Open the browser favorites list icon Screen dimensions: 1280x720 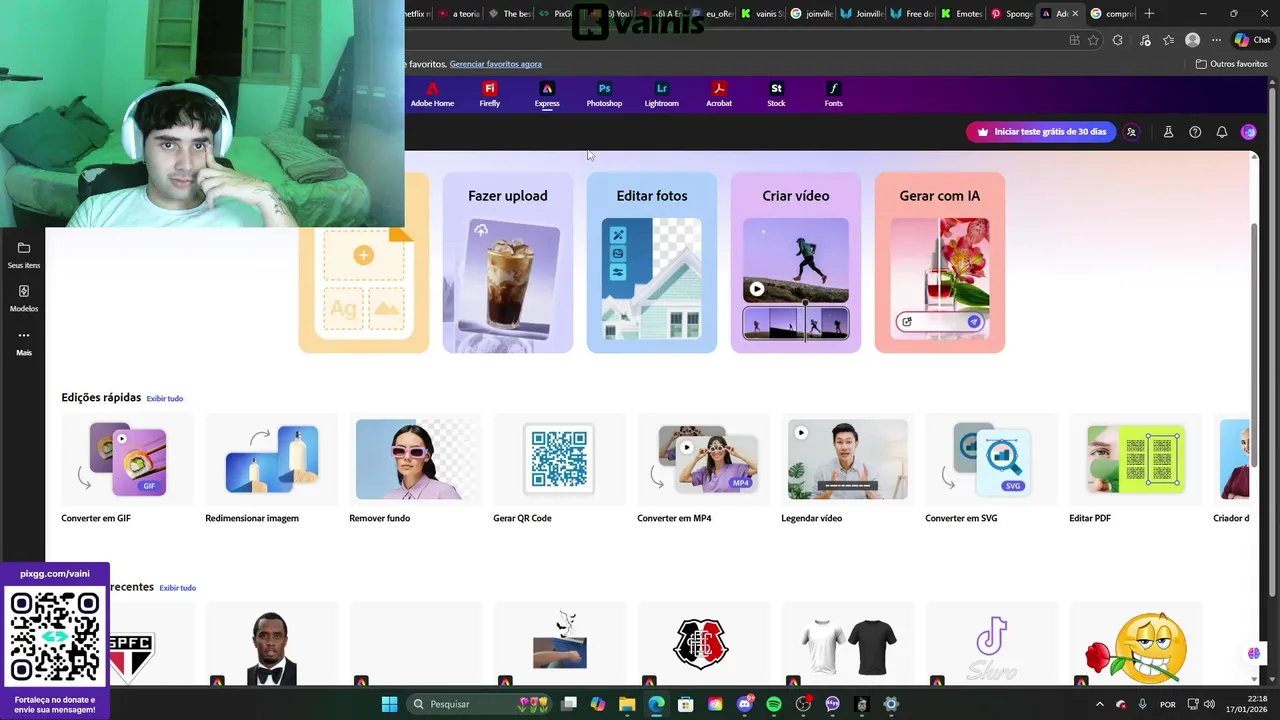(1168, 40)
